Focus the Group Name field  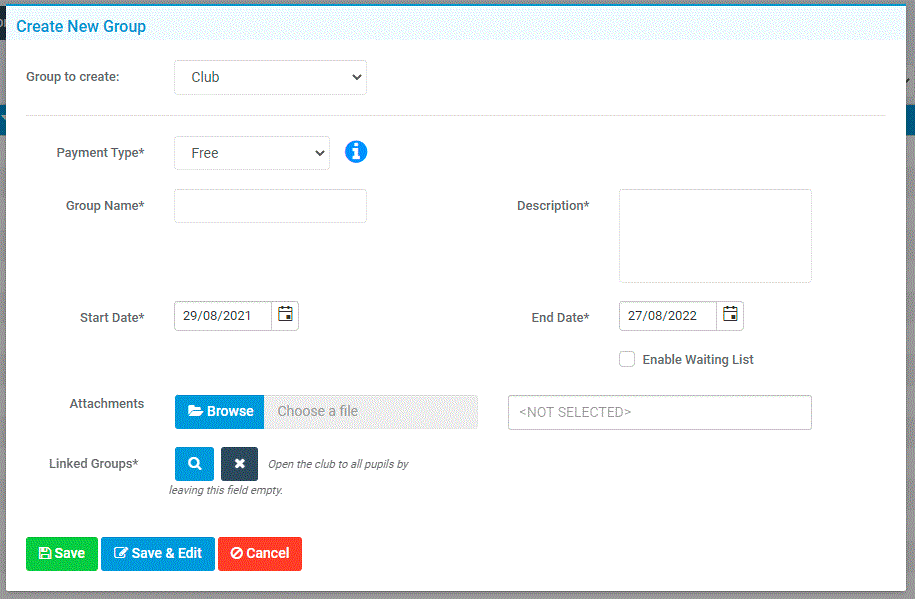[x=270, y=206]
